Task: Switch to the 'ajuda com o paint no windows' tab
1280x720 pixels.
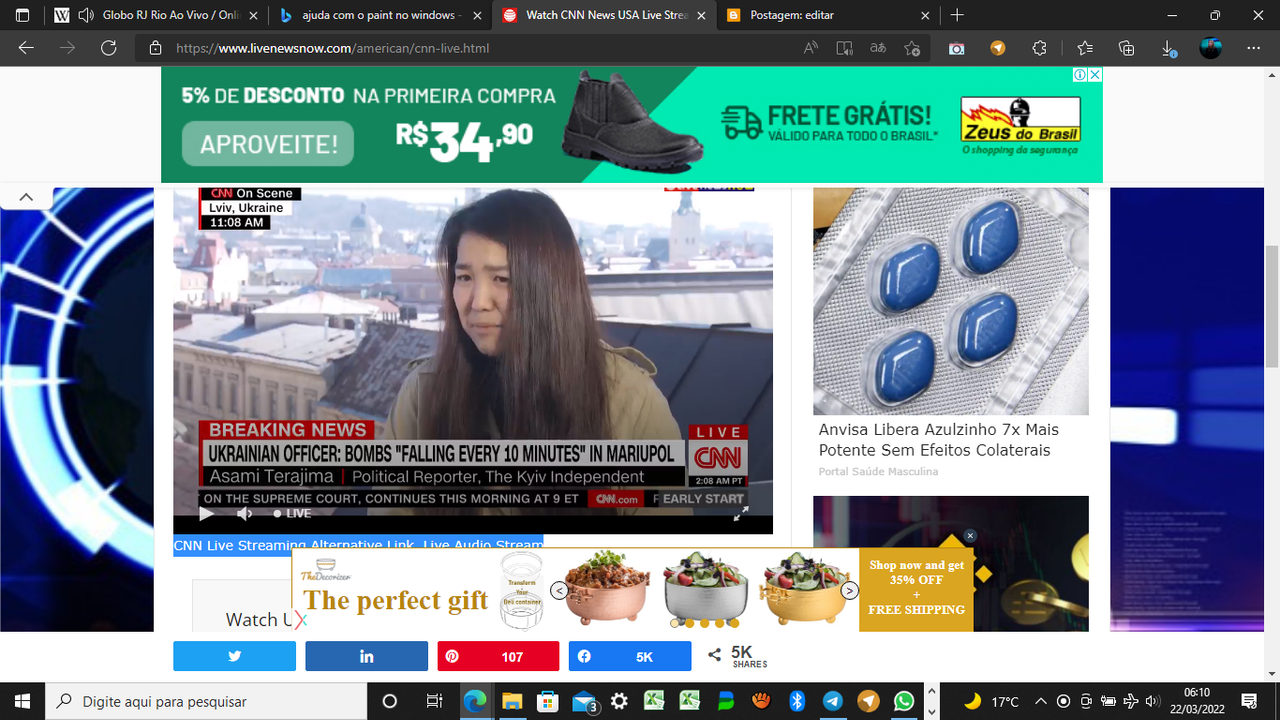Action: (378, 15)
